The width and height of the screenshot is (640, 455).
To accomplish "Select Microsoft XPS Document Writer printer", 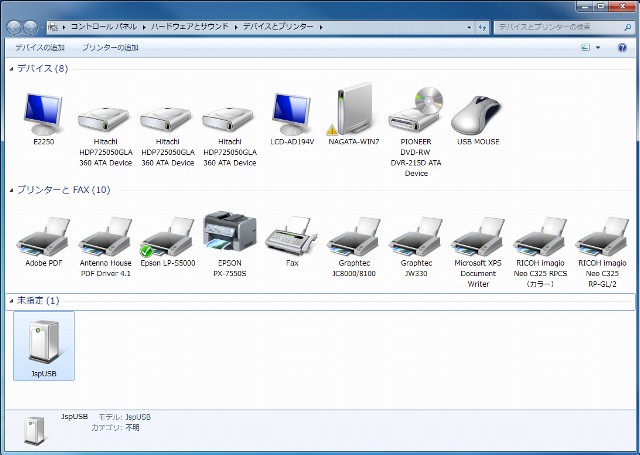I will click(x=478, y=252).
